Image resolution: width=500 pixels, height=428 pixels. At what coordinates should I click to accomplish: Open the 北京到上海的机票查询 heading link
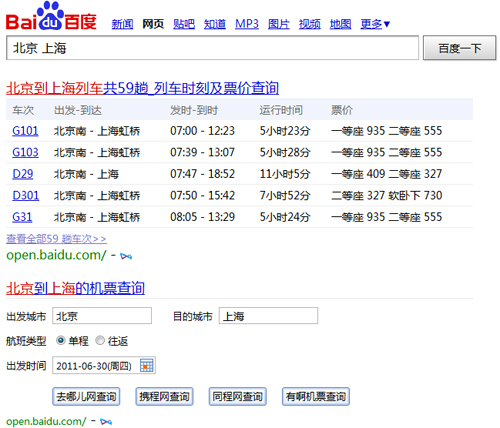pos(75,288)
